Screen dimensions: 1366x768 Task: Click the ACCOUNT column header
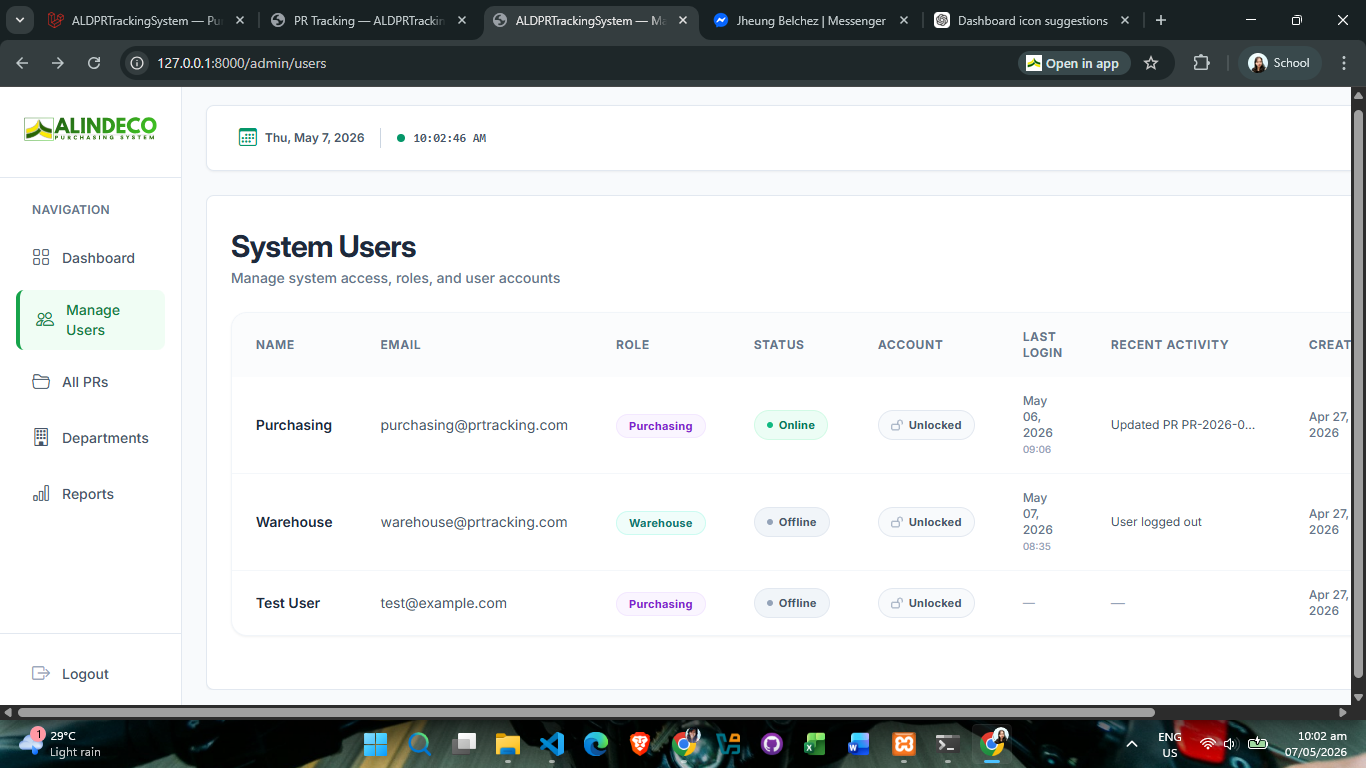[910, 345]
